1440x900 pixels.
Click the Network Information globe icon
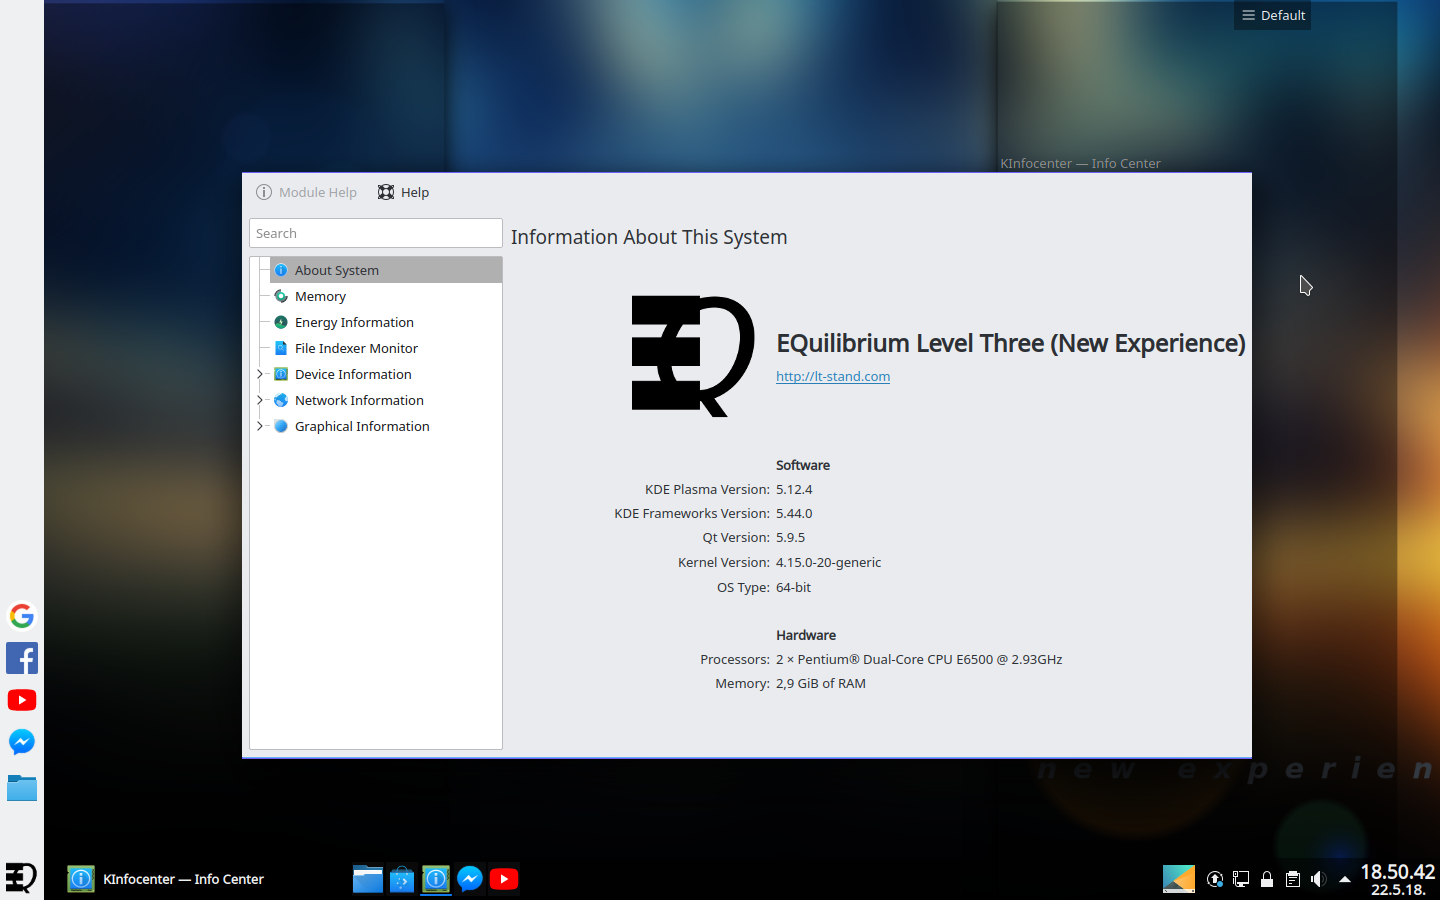pyautogui.click(x=281, y=400)
